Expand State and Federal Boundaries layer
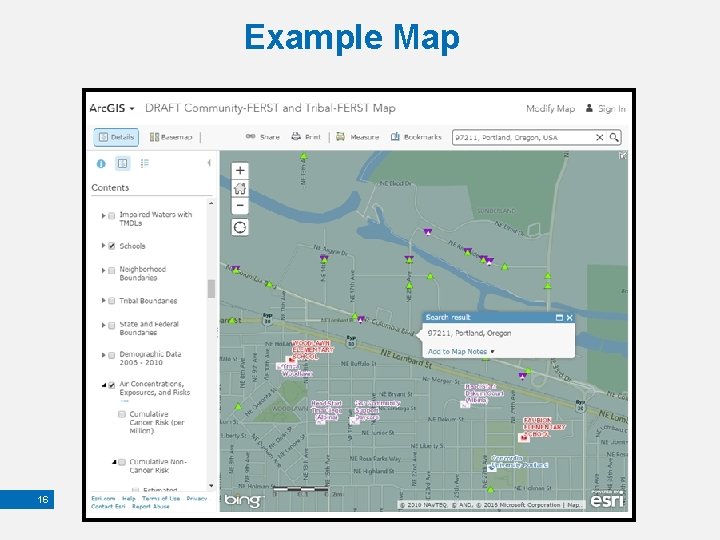Viewport: 720px width, 540px height. tap(103, 325)
